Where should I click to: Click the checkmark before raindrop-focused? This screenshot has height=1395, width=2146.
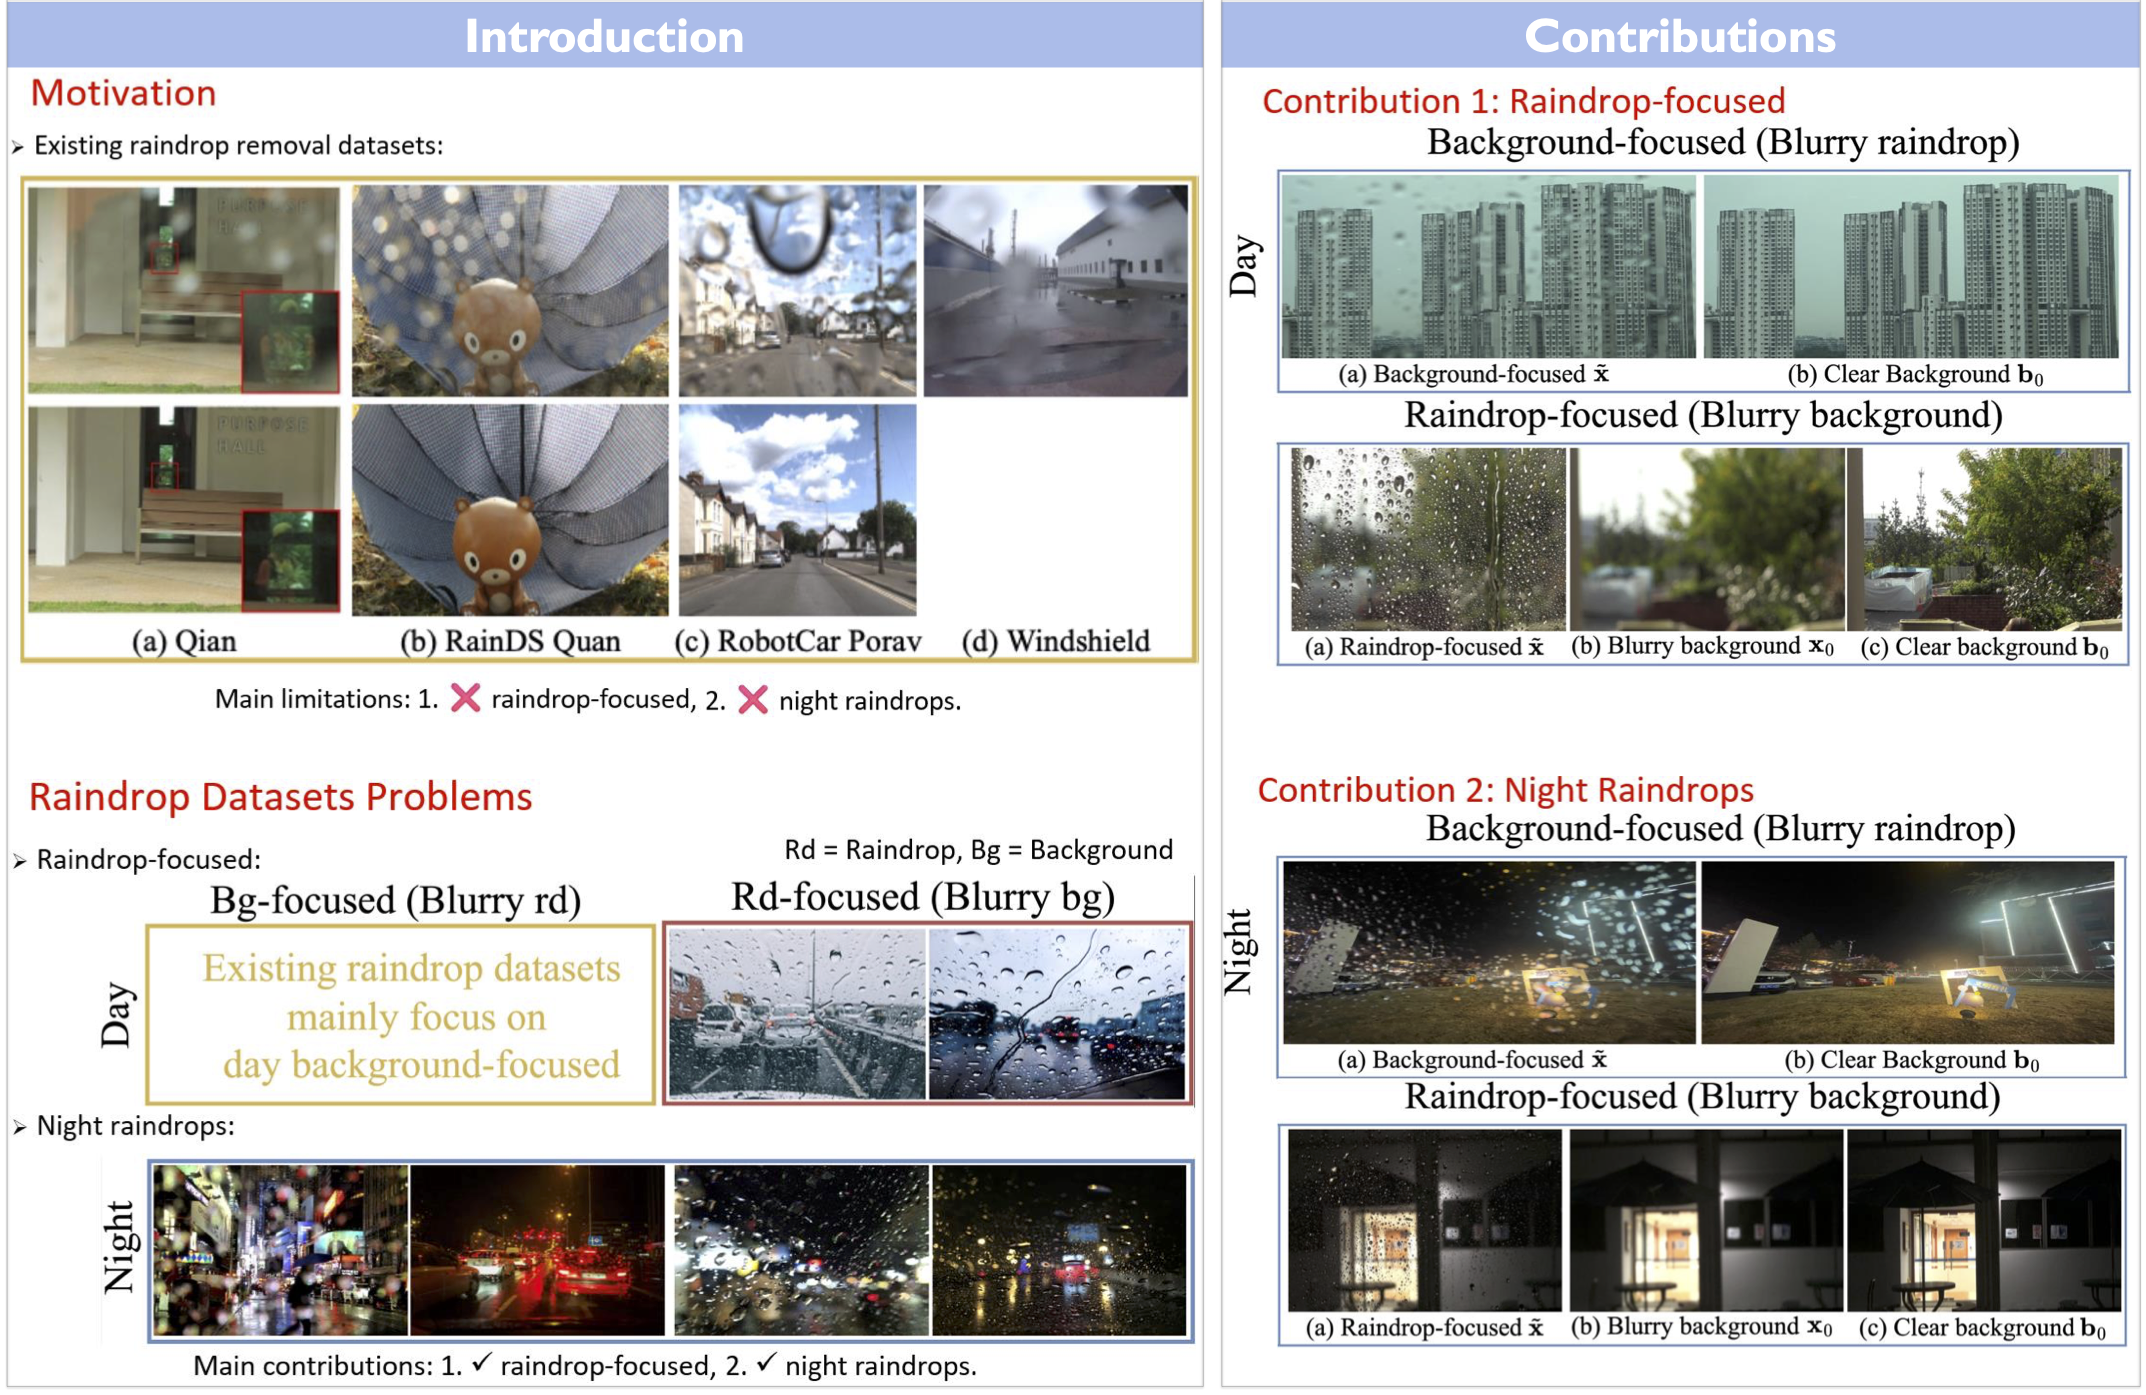click(481, 1362)
